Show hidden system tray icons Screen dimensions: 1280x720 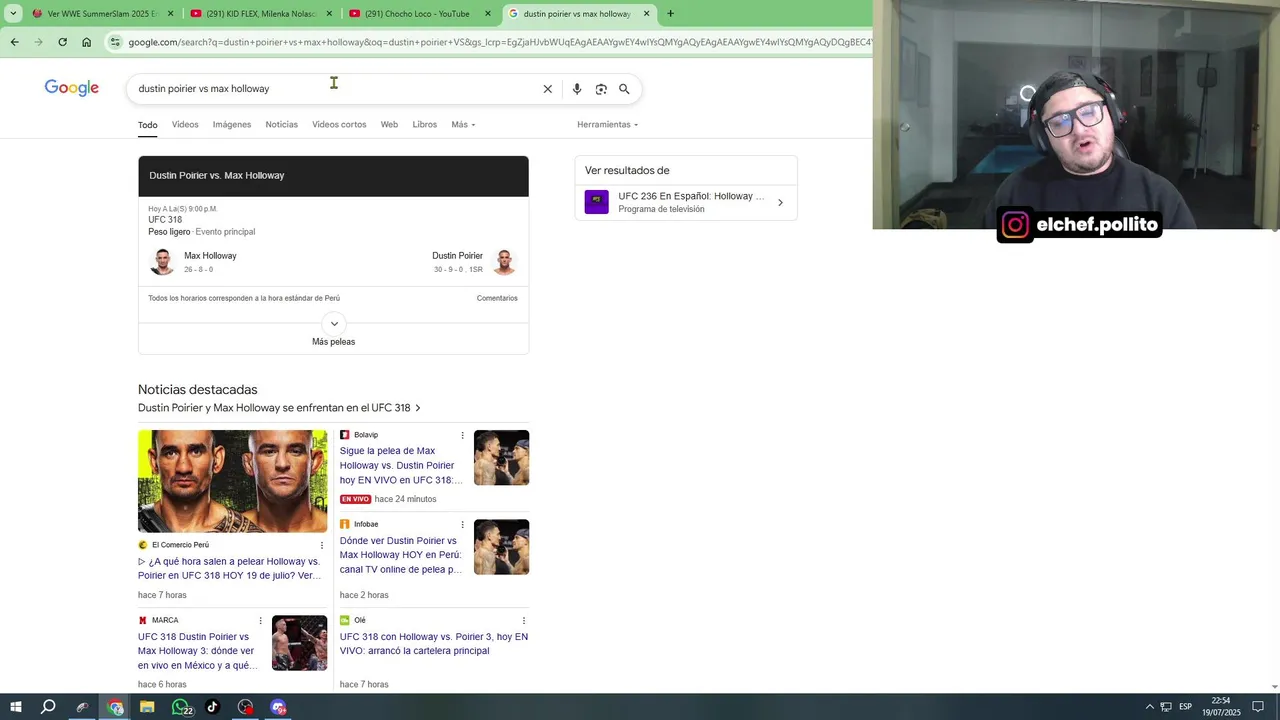pos(1149,707)
